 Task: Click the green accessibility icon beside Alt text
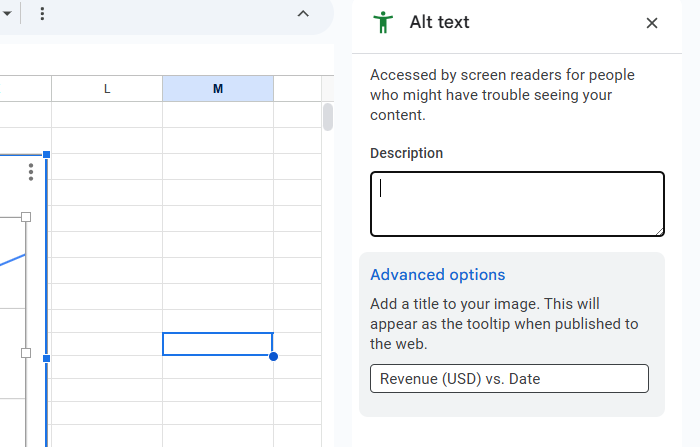coord(382,22)
